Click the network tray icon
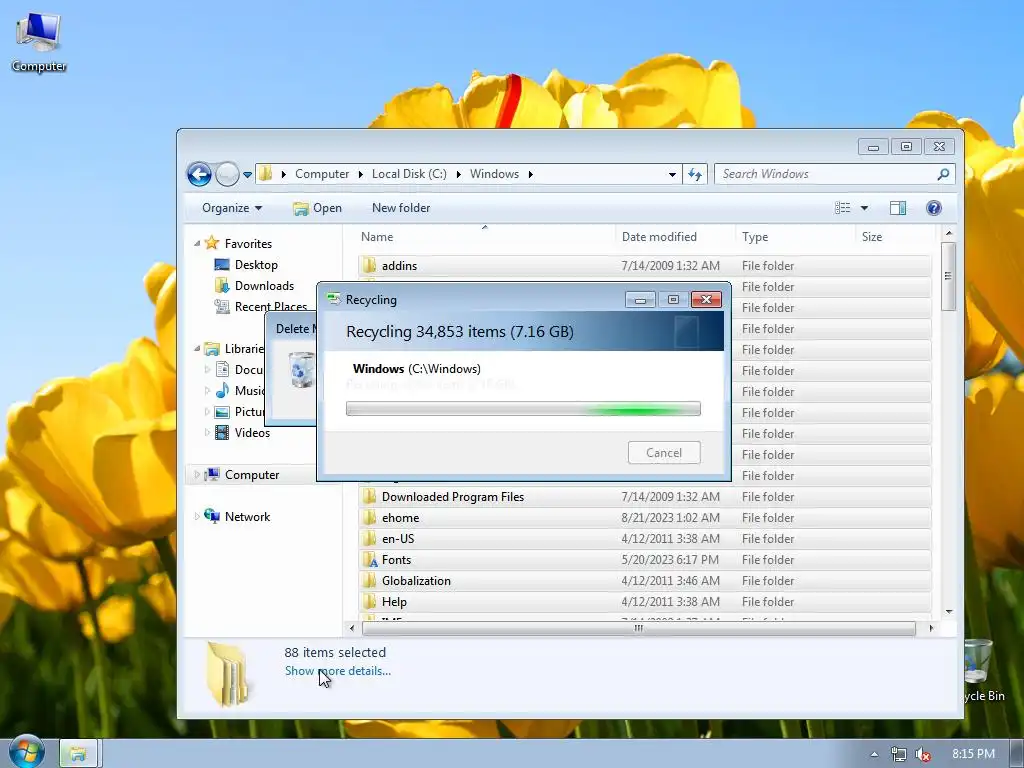This screenshot has width=1024, height=768. tap(899, 754)
